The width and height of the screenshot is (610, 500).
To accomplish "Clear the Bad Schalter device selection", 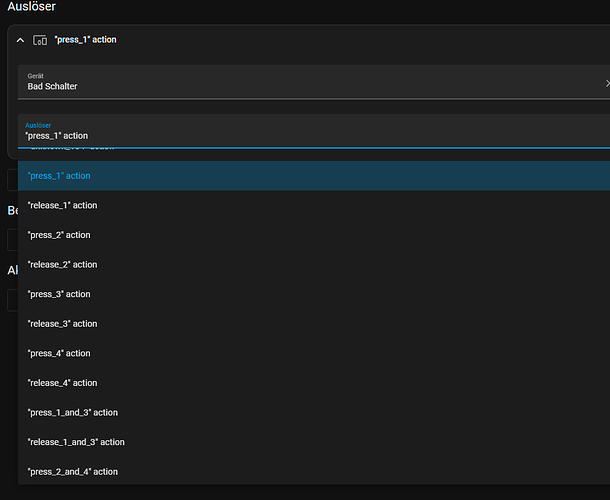I will coord(607,83).
